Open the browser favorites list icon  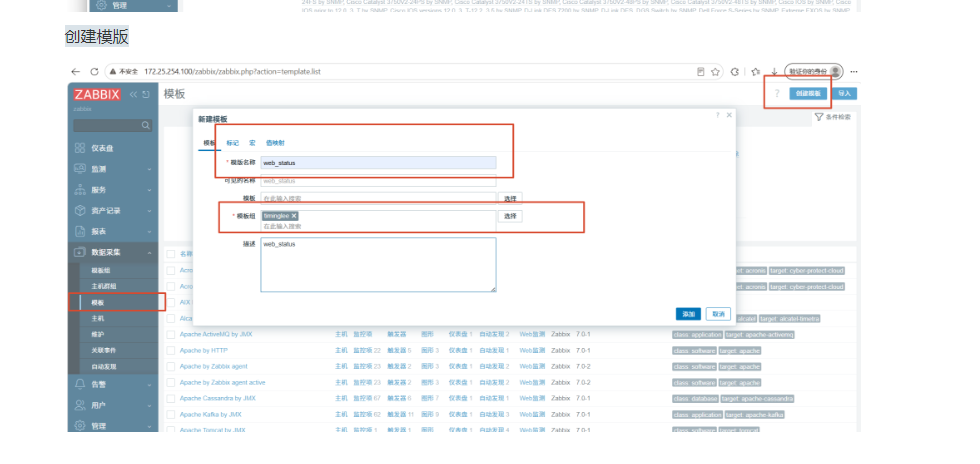pyautogui.click(x=756, y=72)
